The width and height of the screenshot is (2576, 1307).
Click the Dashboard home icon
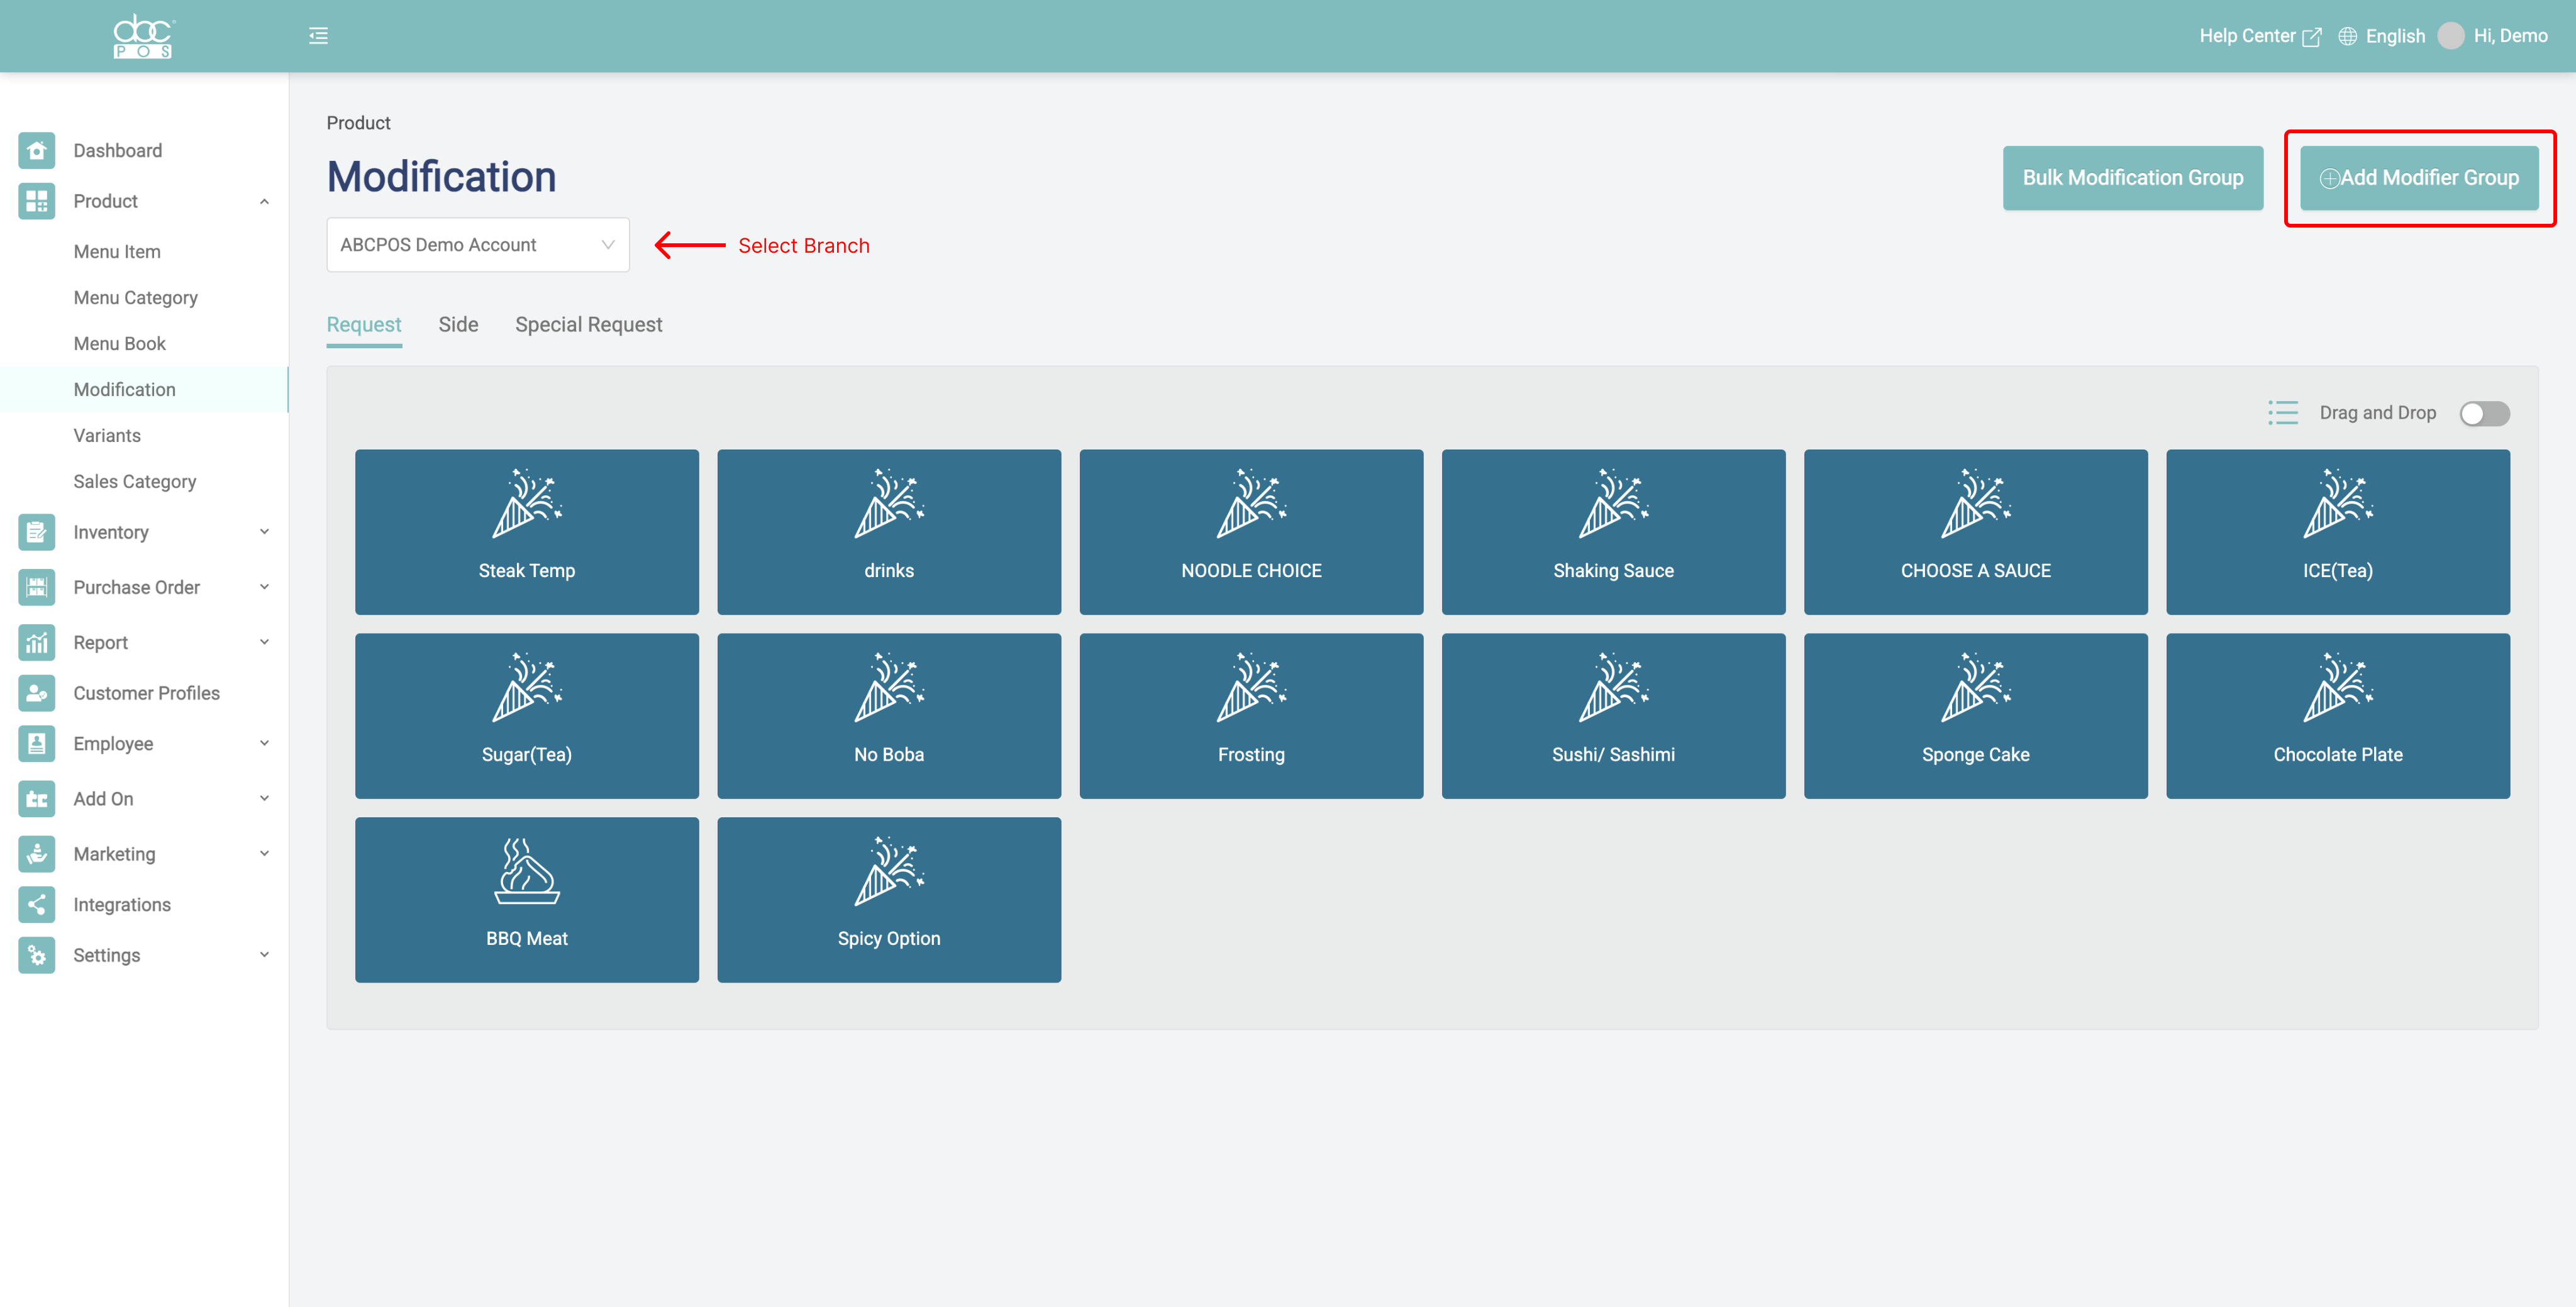(37, 150)
